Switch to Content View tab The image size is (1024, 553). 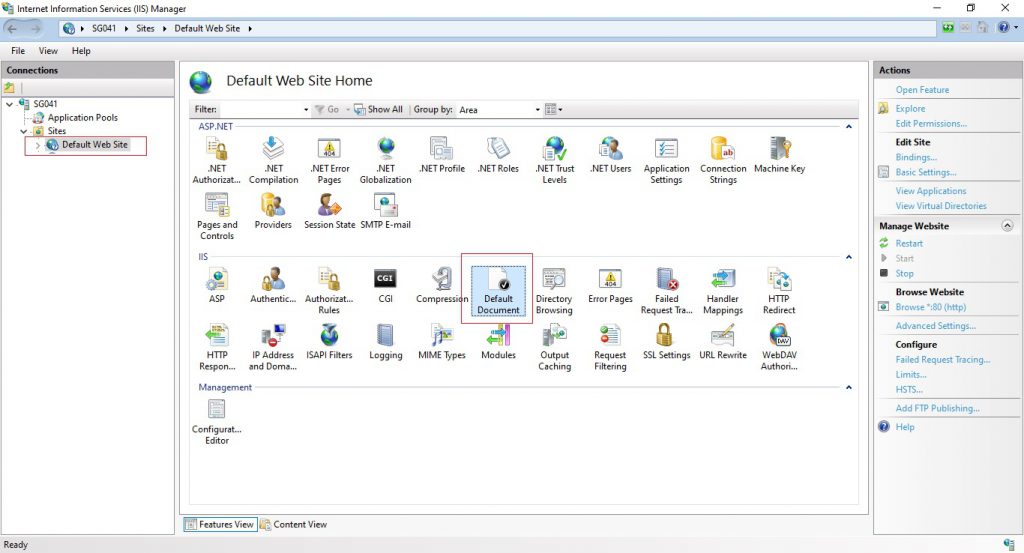[294, 524]
